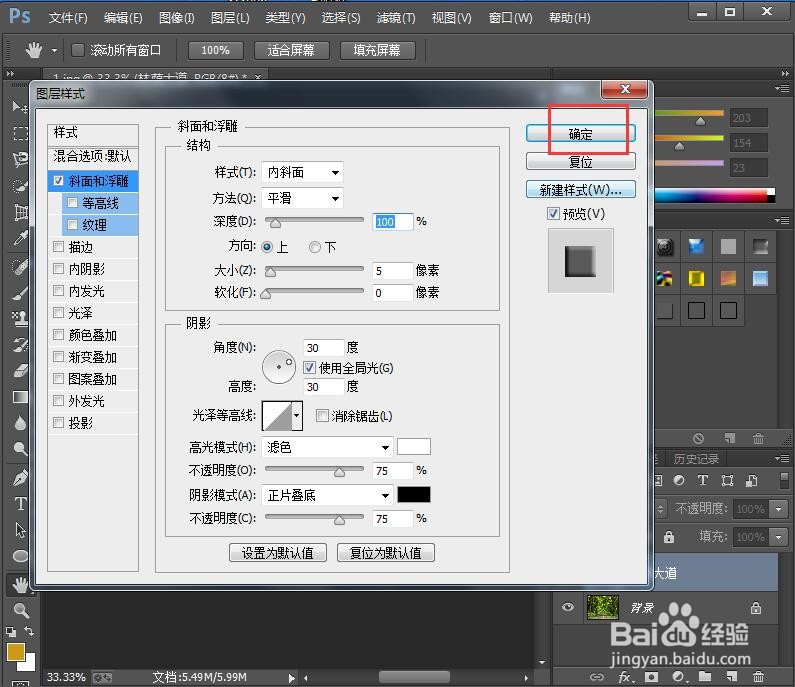The height and width of the screenshot is (687, 795).
Task: Open the Filter (滤镜) menu
Action: (396, 18)
